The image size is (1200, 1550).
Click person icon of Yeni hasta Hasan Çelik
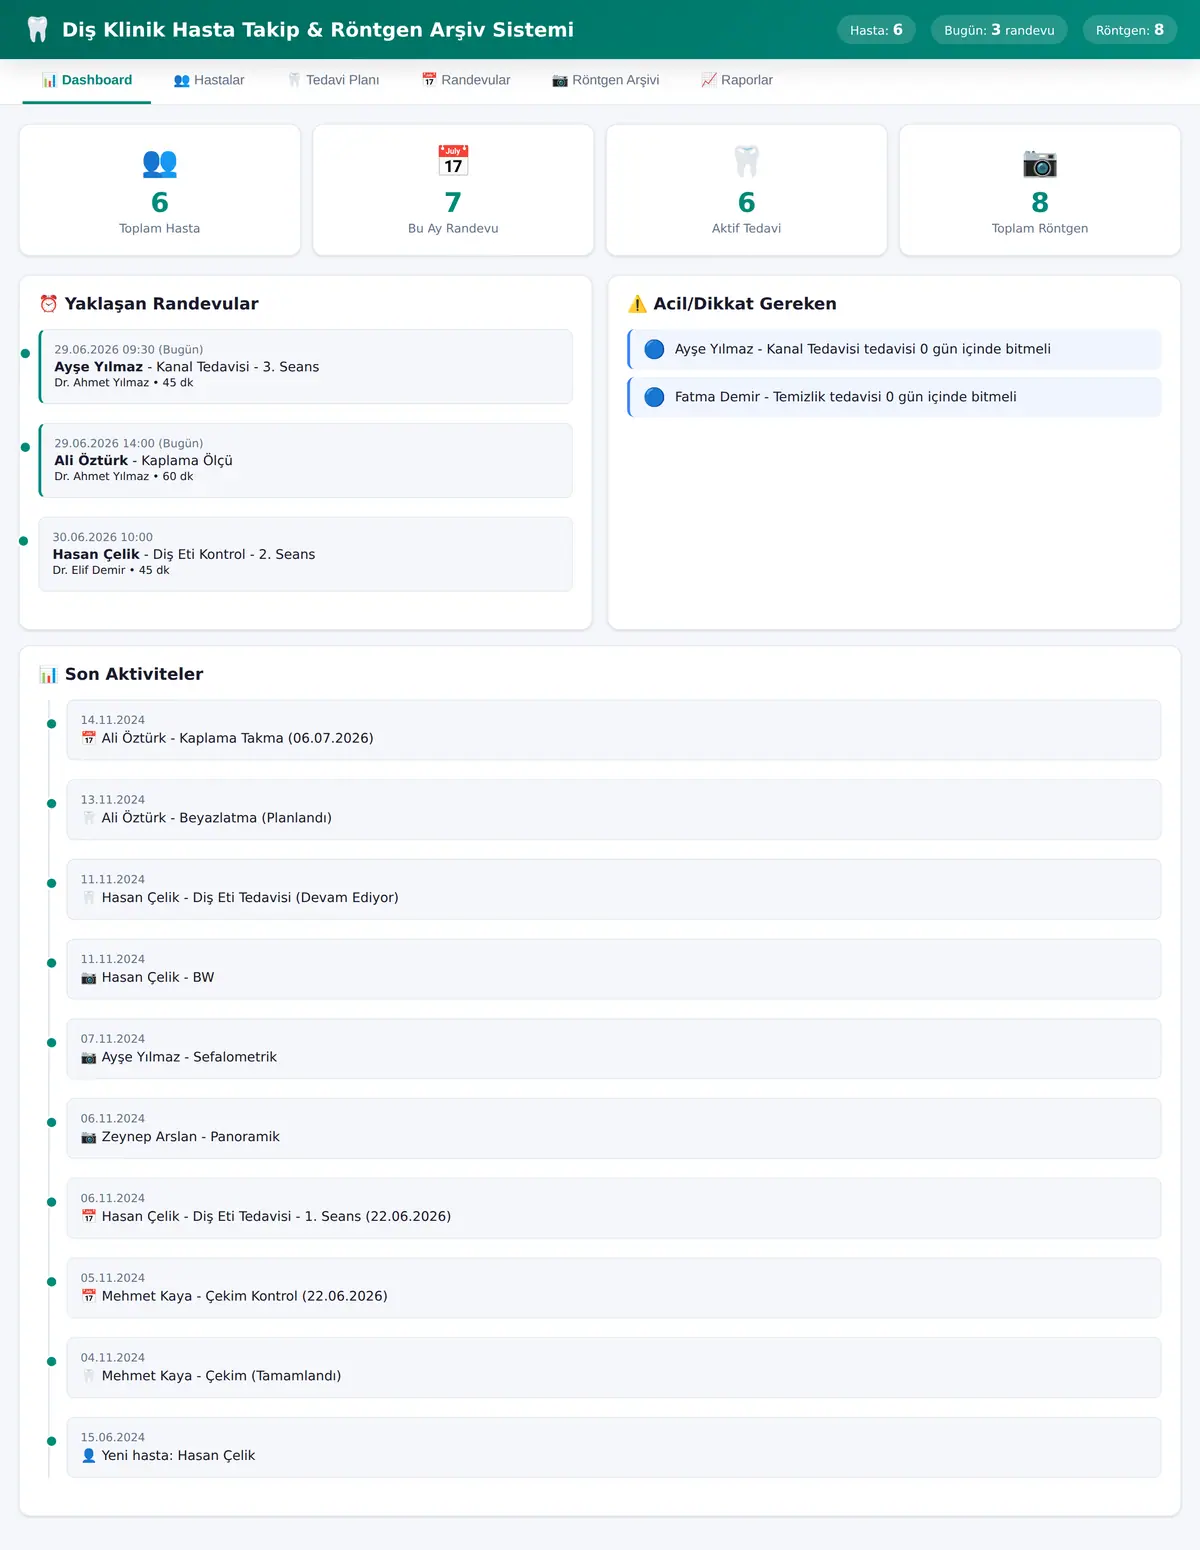(89, 1456)
